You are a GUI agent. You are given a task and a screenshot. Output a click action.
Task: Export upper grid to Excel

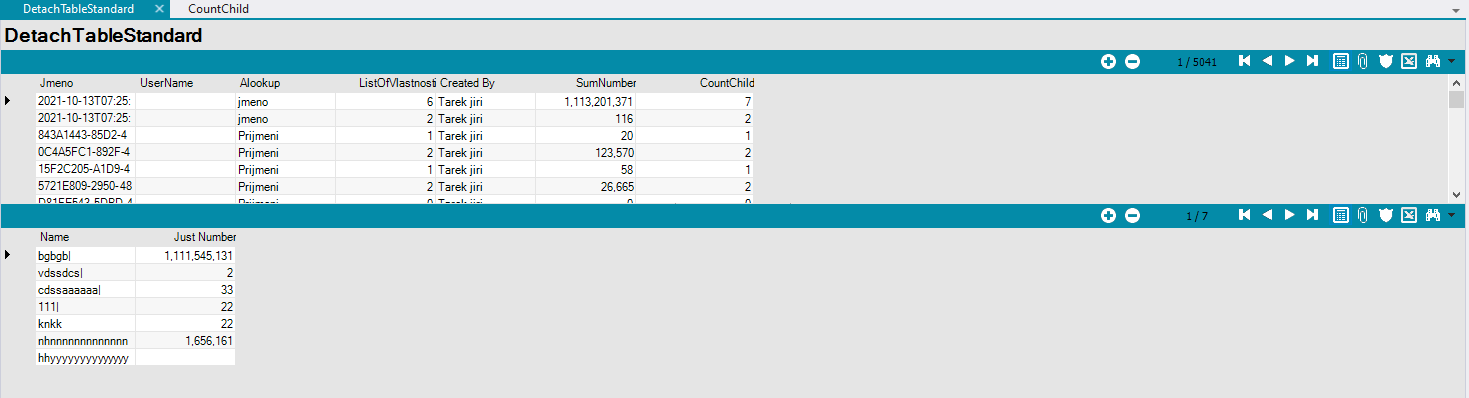click(1408, 61)
